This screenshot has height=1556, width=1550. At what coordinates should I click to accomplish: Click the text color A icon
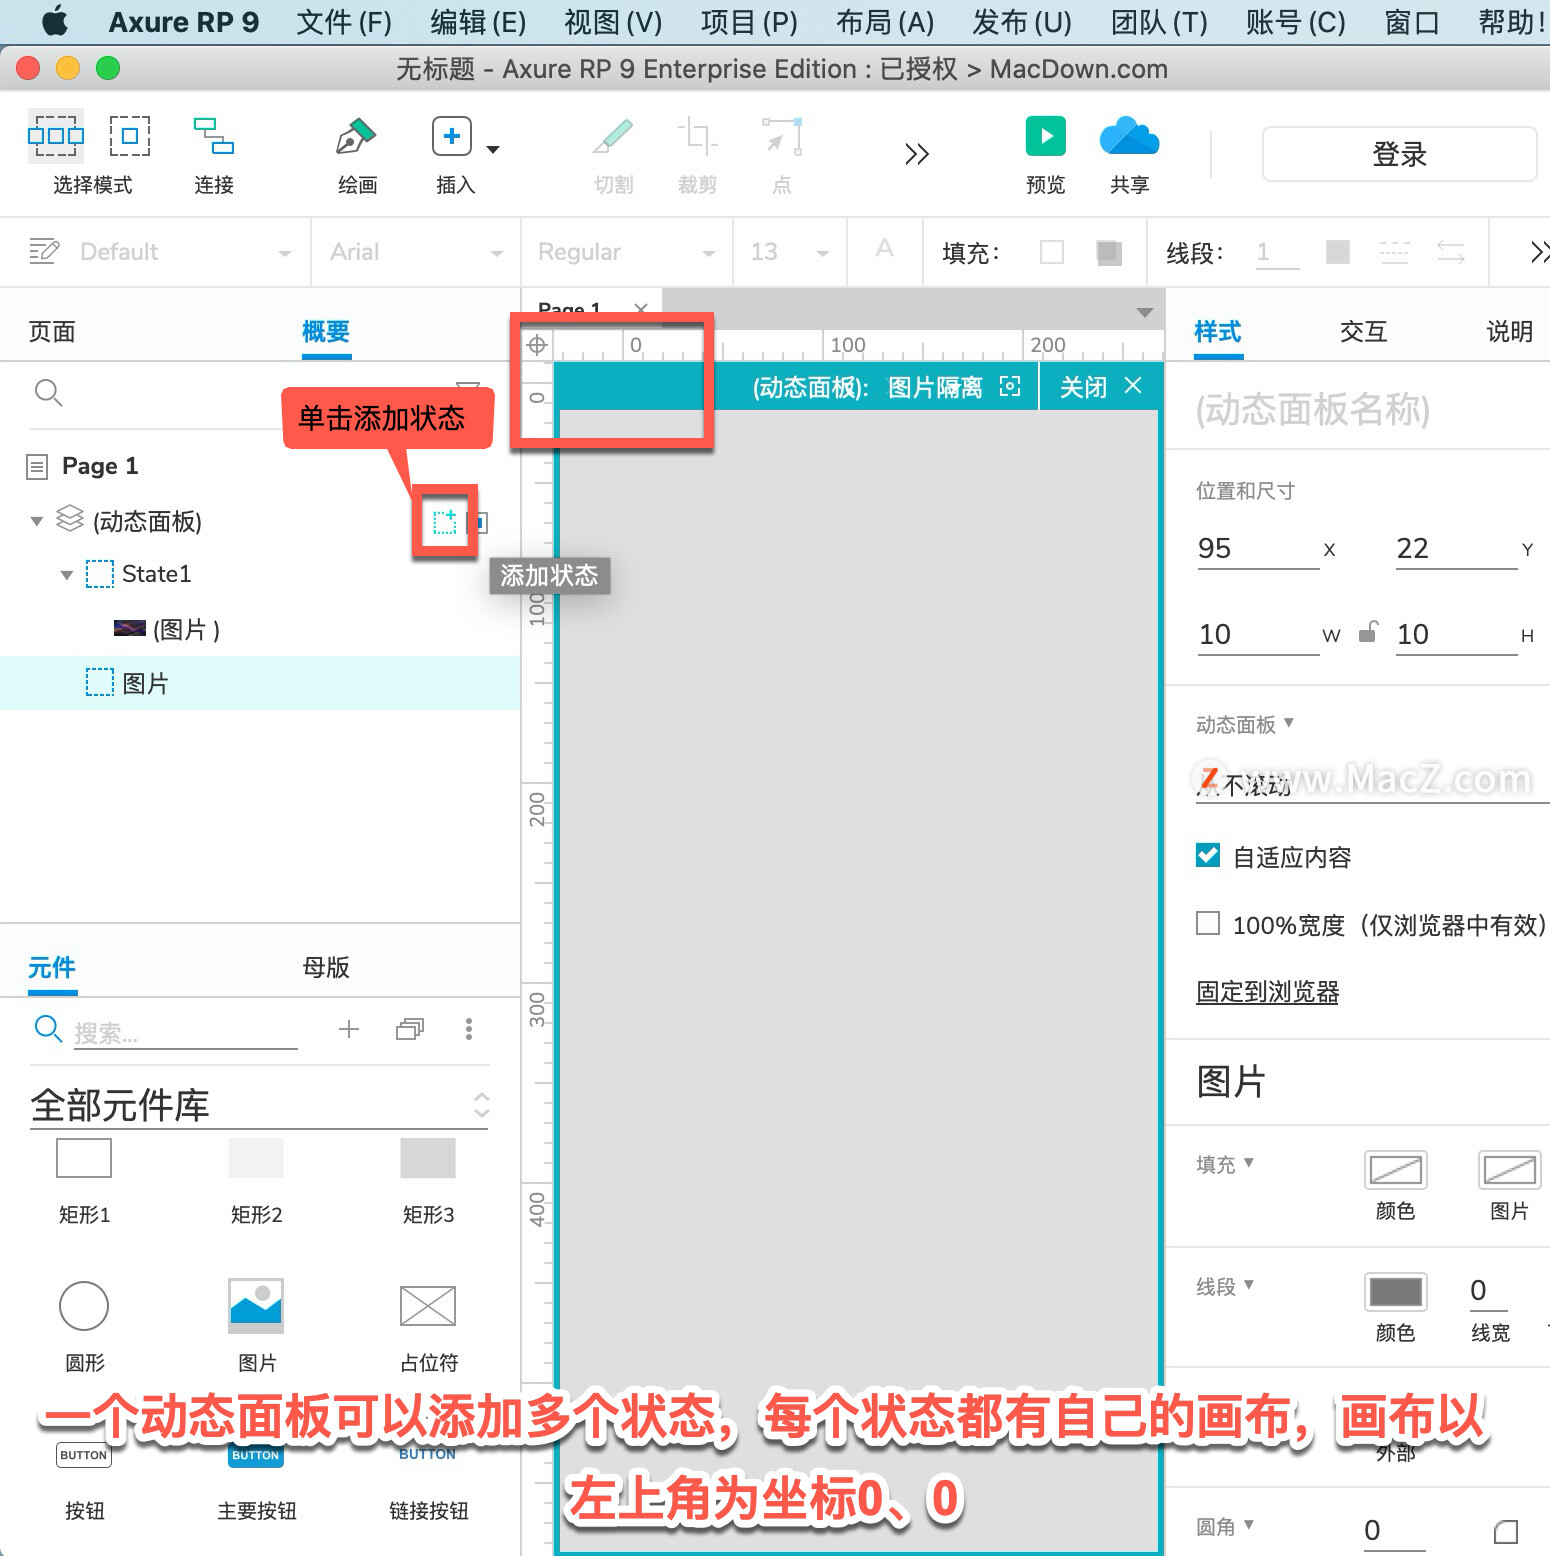(x=884, y=249)
